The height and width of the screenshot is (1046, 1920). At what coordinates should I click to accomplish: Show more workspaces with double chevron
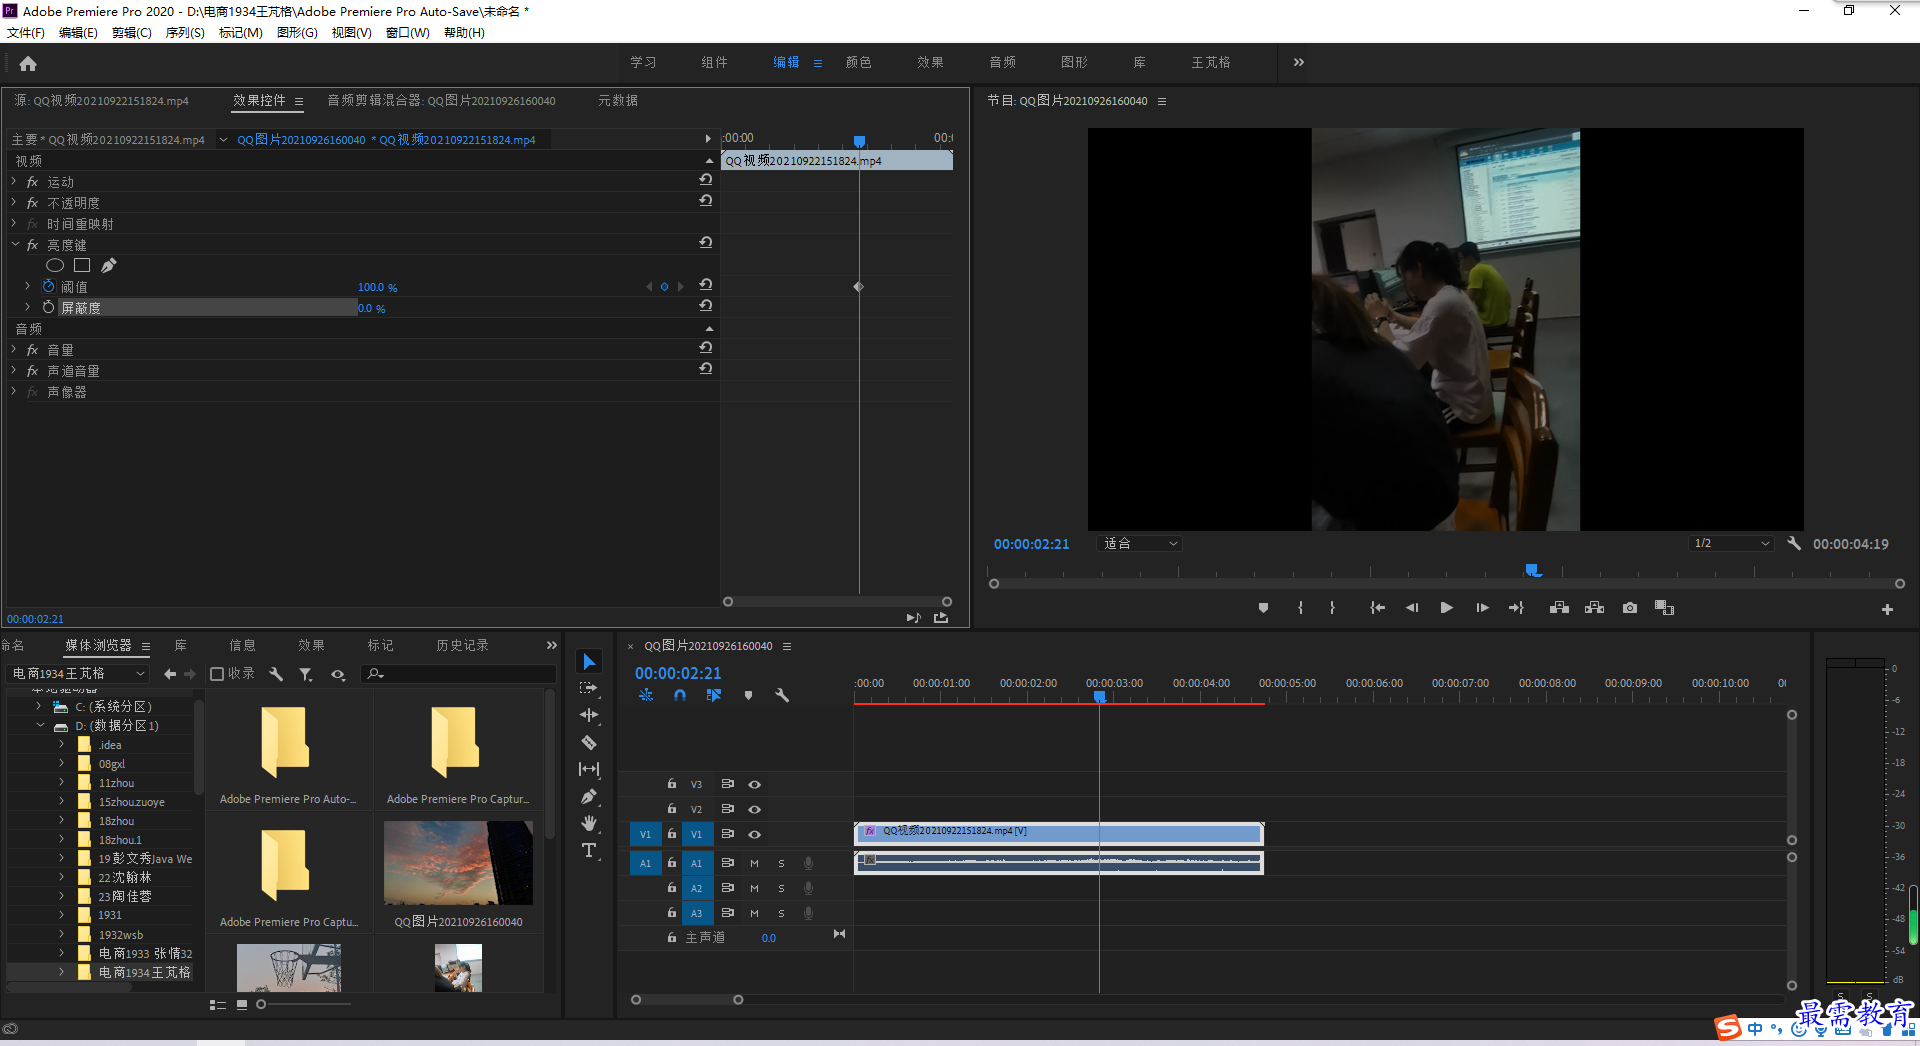pyautogui.click(x=1298, y=62)
